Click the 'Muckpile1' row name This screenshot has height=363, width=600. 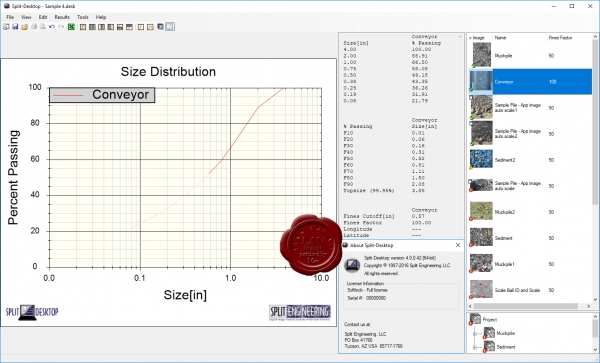[x=504, y=264]
